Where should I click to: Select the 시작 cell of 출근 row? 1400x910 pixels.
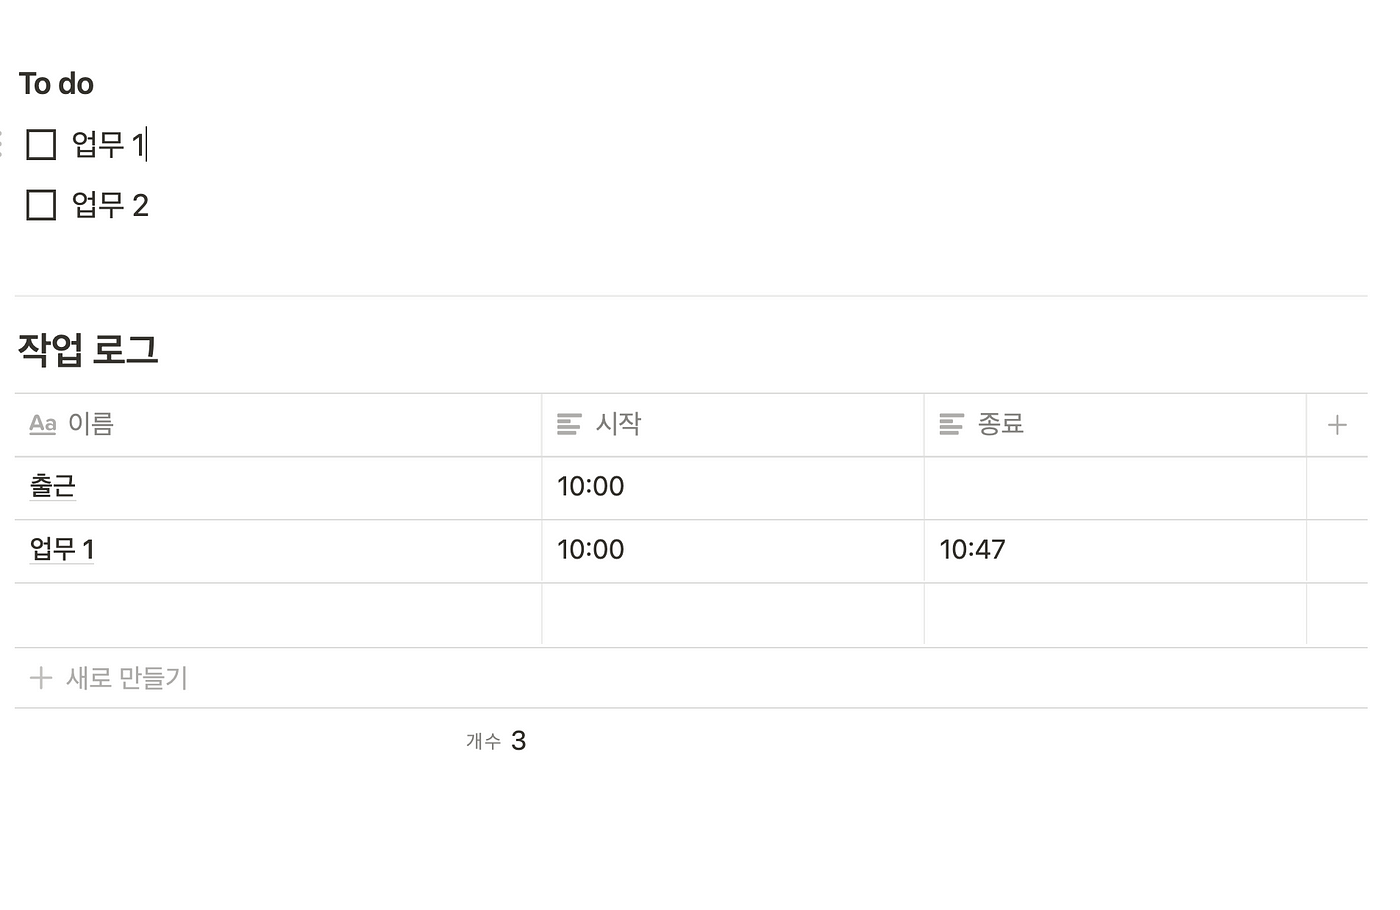click(733, 488)
